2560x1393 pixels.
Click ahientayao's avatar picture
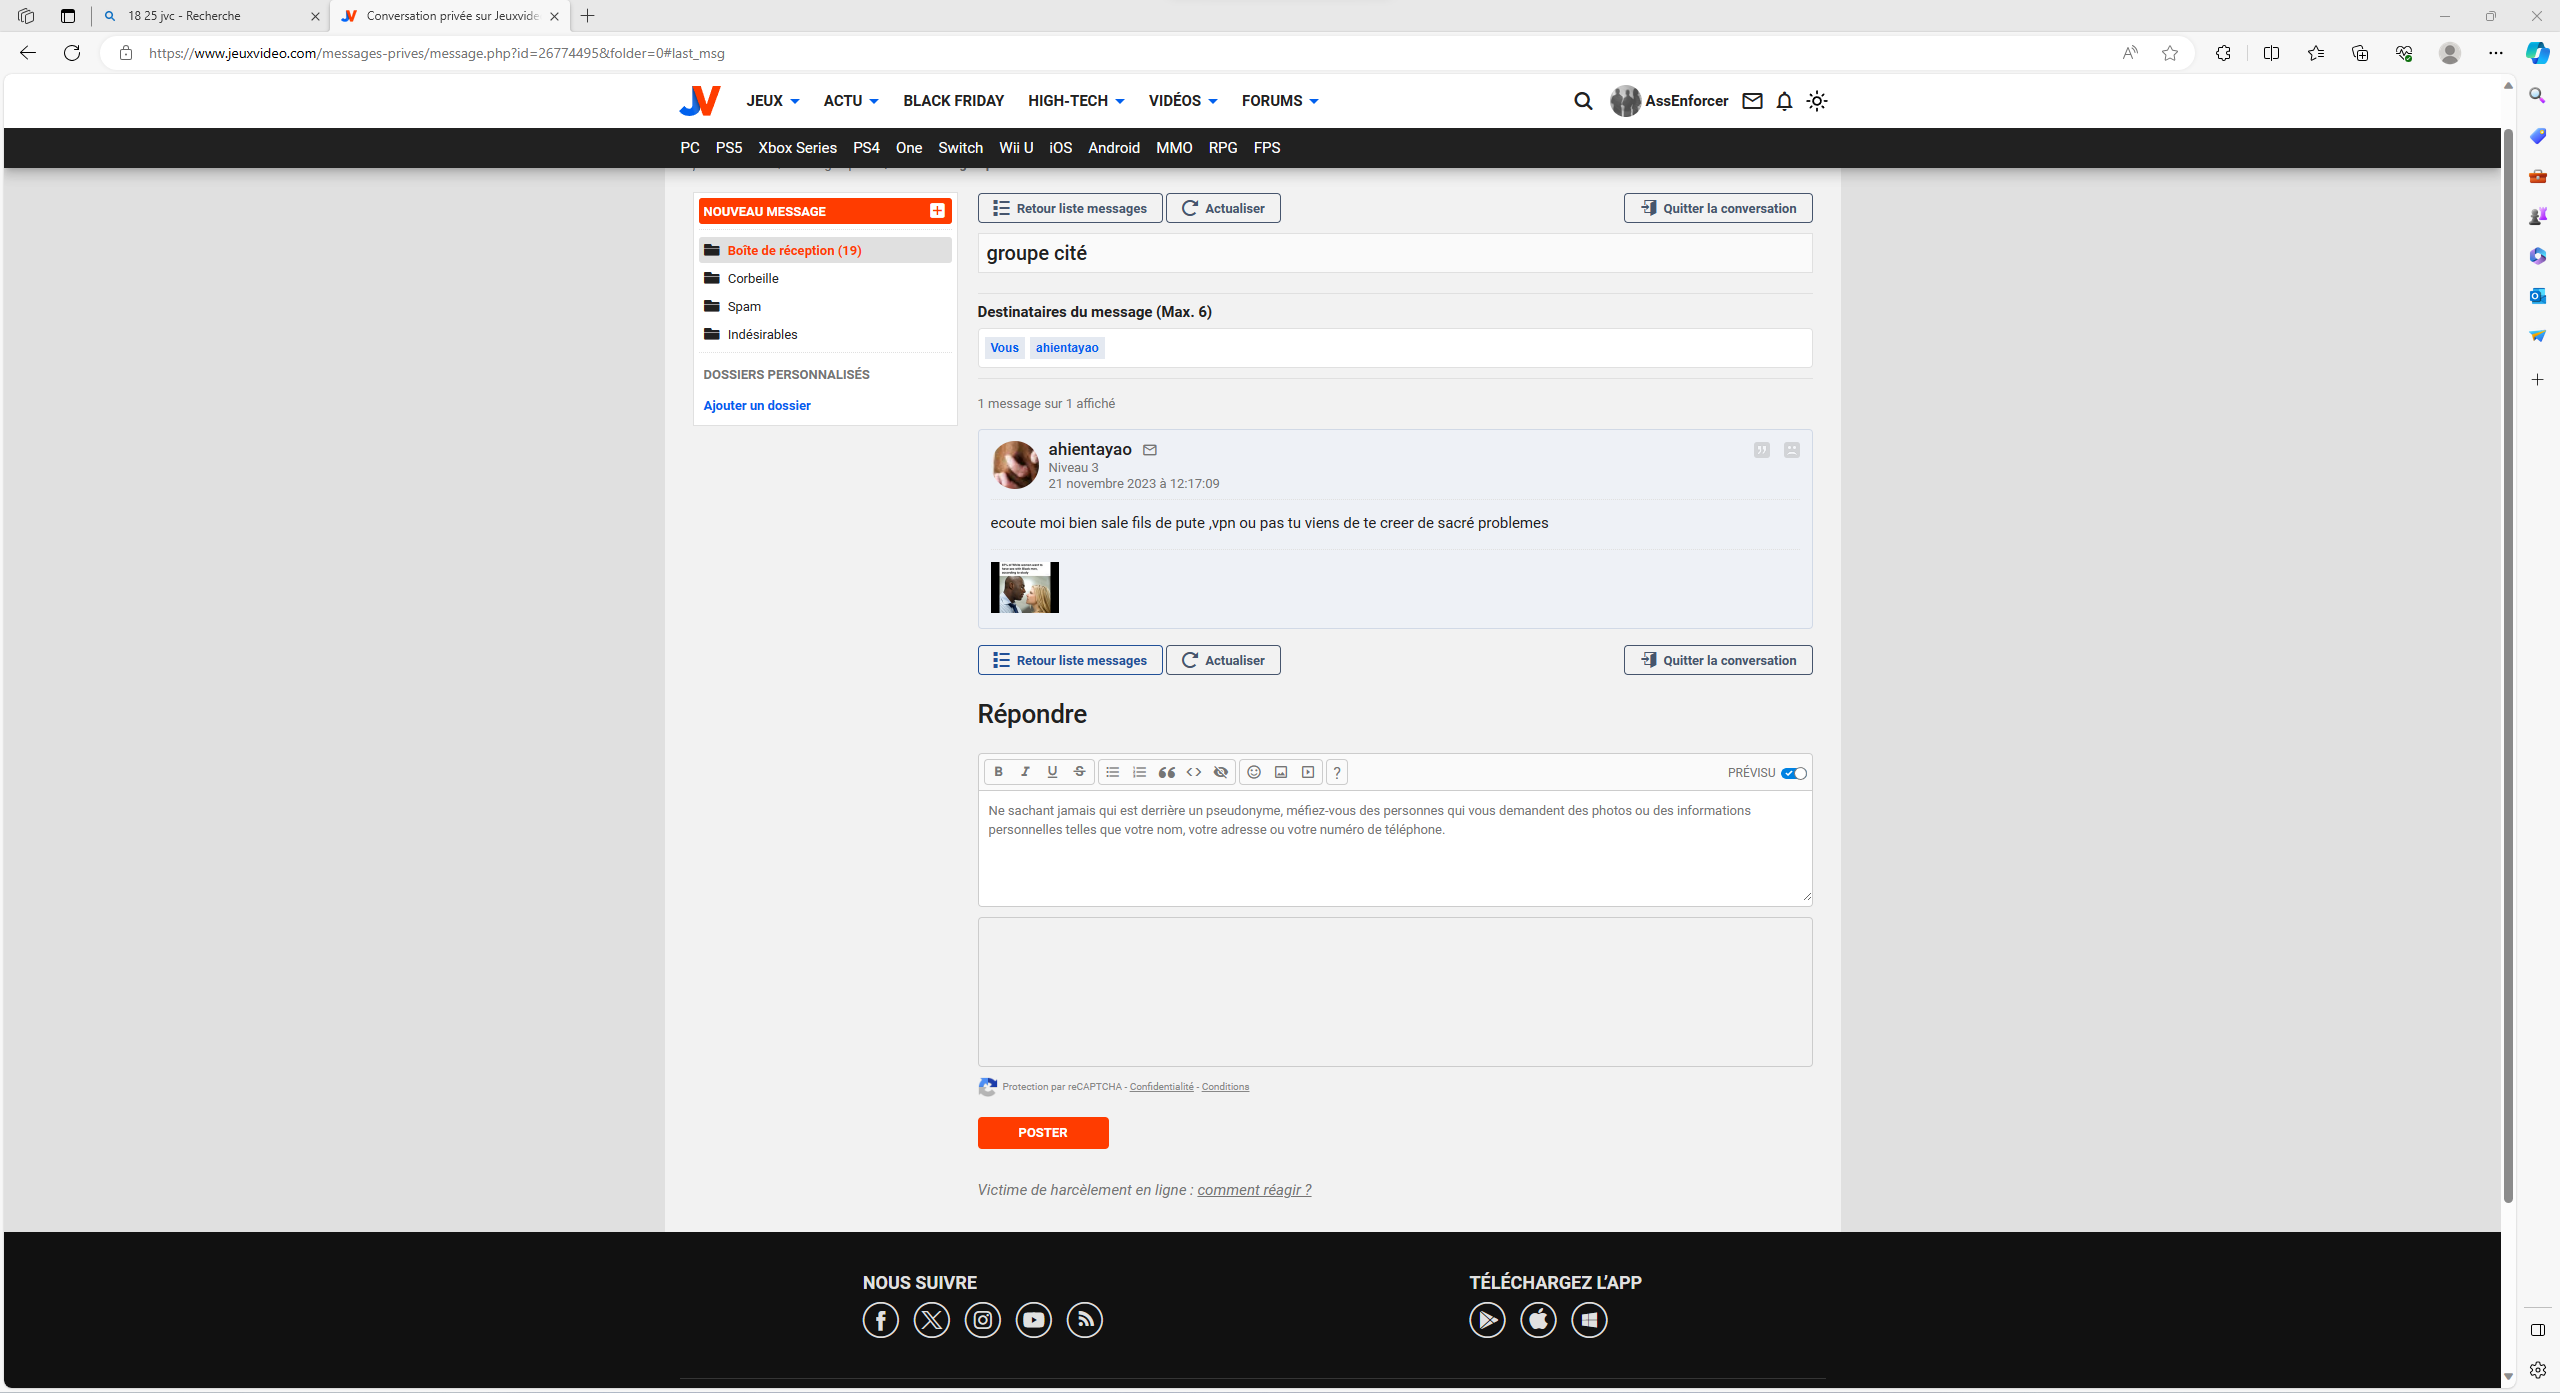click(x=1015, y=465)
